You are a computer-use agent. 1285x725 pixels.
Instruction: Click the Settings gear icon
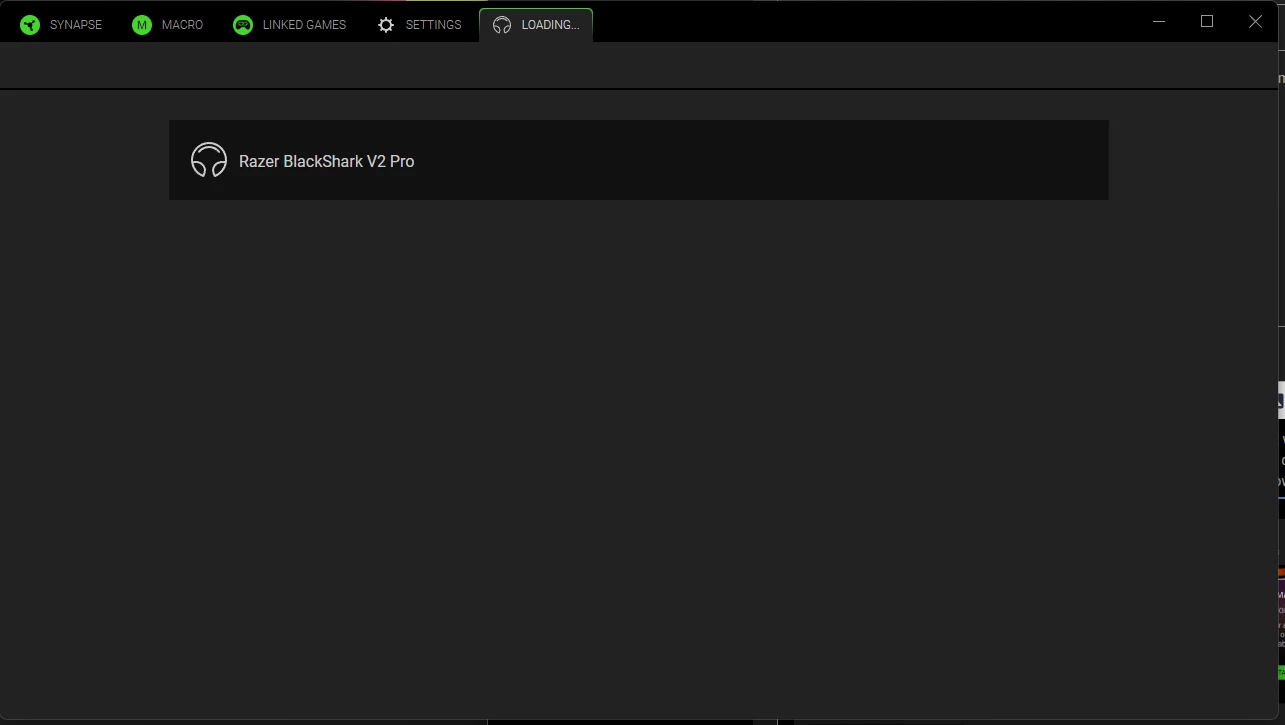386,25
